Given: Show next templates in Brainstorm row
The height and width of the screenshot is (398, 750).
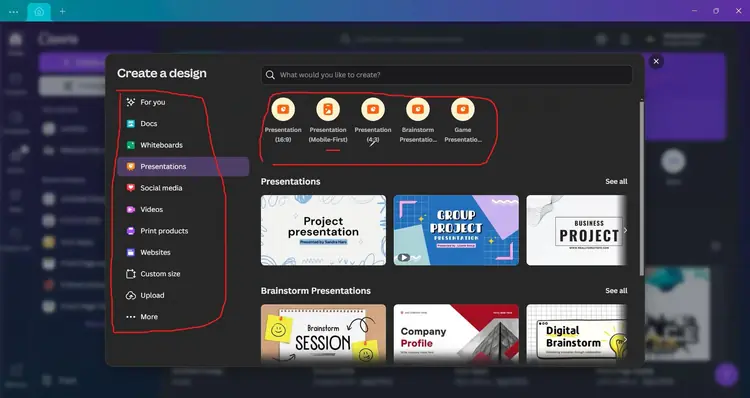Looking at the screenshot, I should coord(625,339).
